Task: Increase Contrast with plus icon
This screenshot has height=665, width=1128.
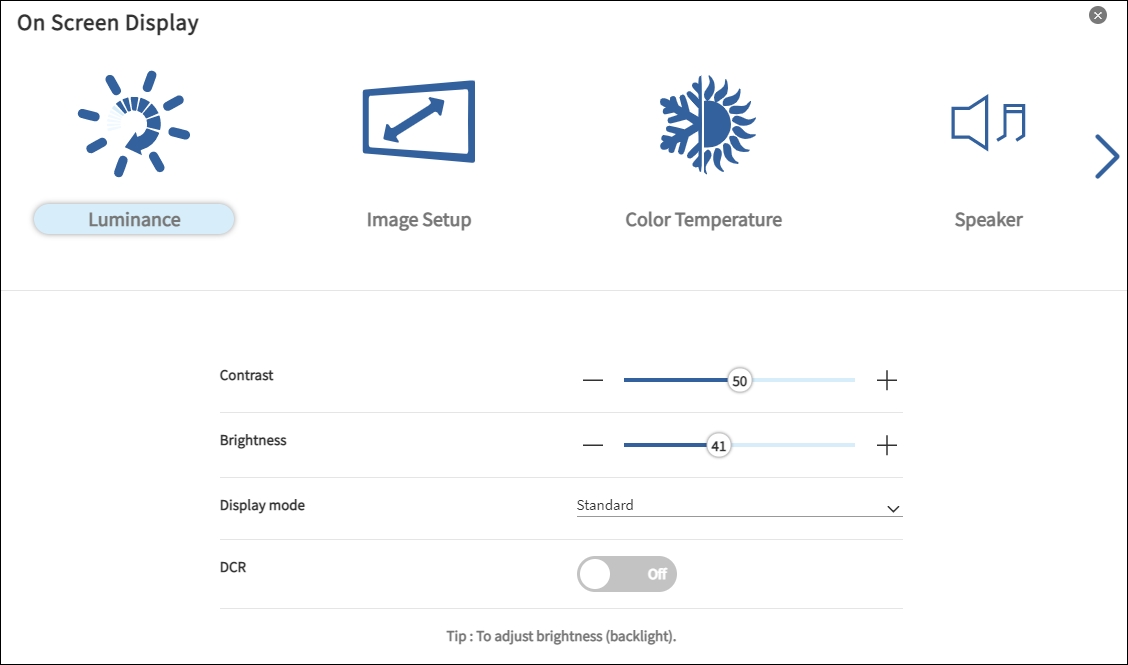Action: point(887,381)
